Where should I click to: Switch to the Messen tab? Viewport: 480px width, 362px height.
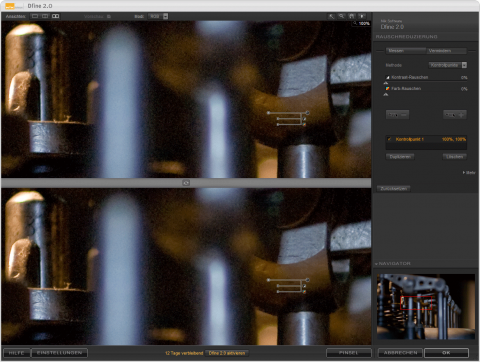click(406, 51)
